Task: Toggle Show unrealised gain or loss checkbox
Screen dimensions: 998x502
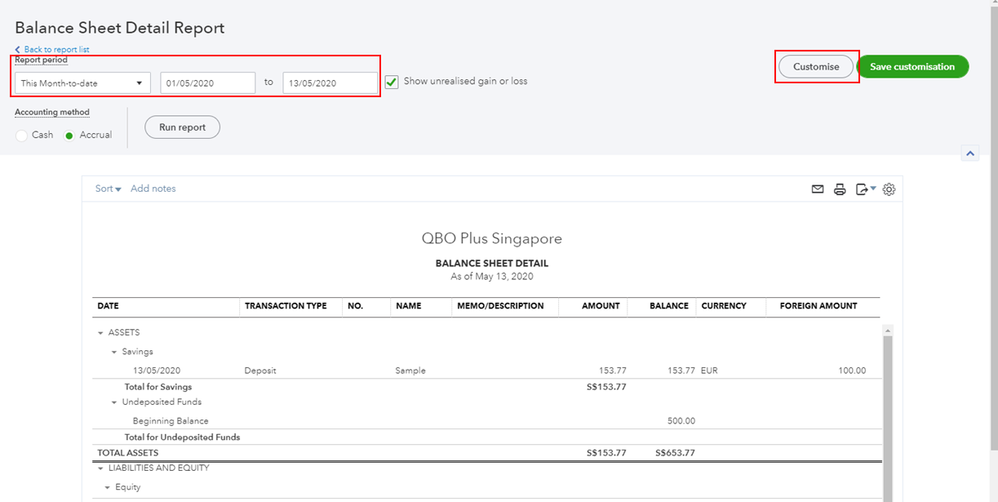Action: [392, 81]
